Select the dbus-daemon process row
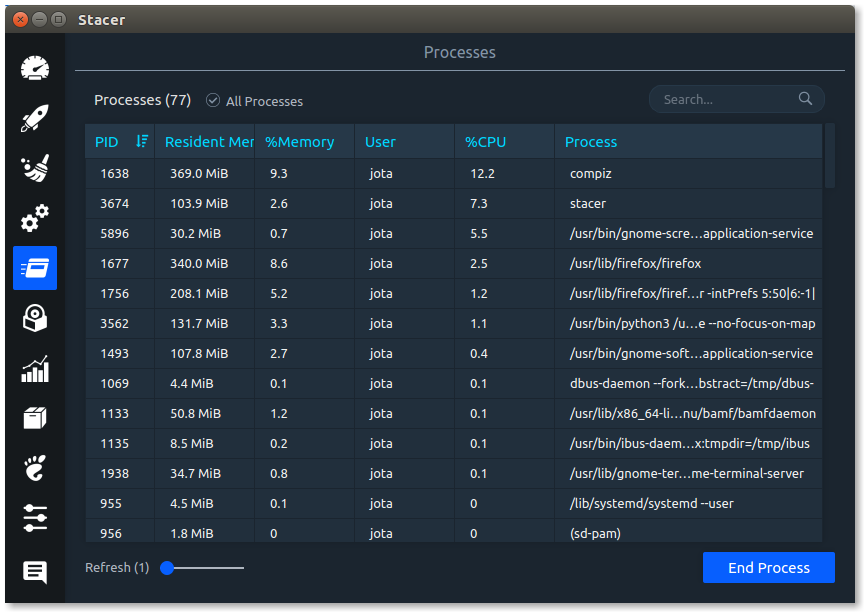Image resolution: width=864 pixels, height=612 pixels. click(453, 383)
